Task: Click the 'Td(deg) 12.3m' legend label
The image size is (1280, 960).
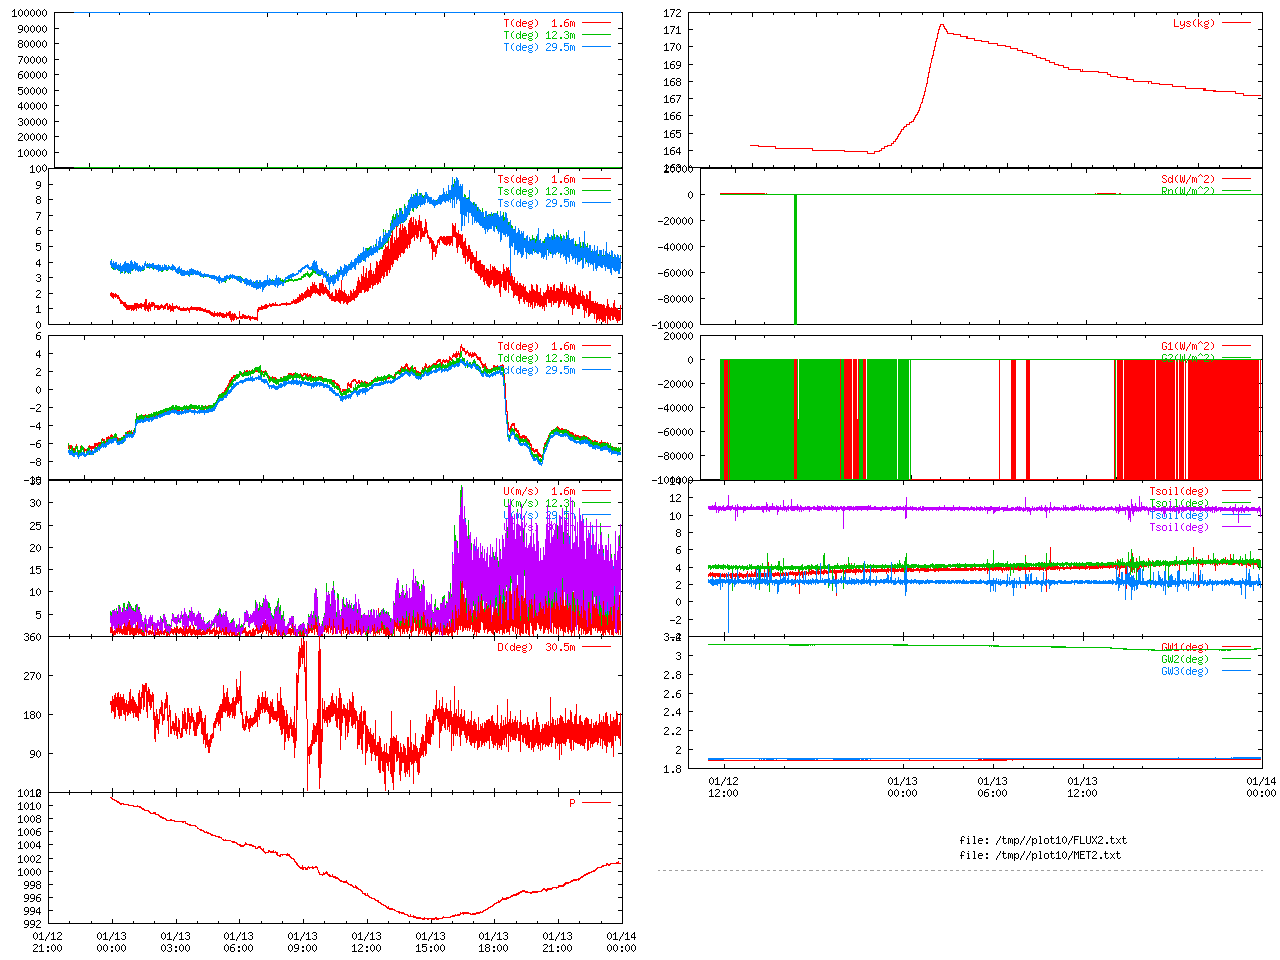Action: point(536,359)
